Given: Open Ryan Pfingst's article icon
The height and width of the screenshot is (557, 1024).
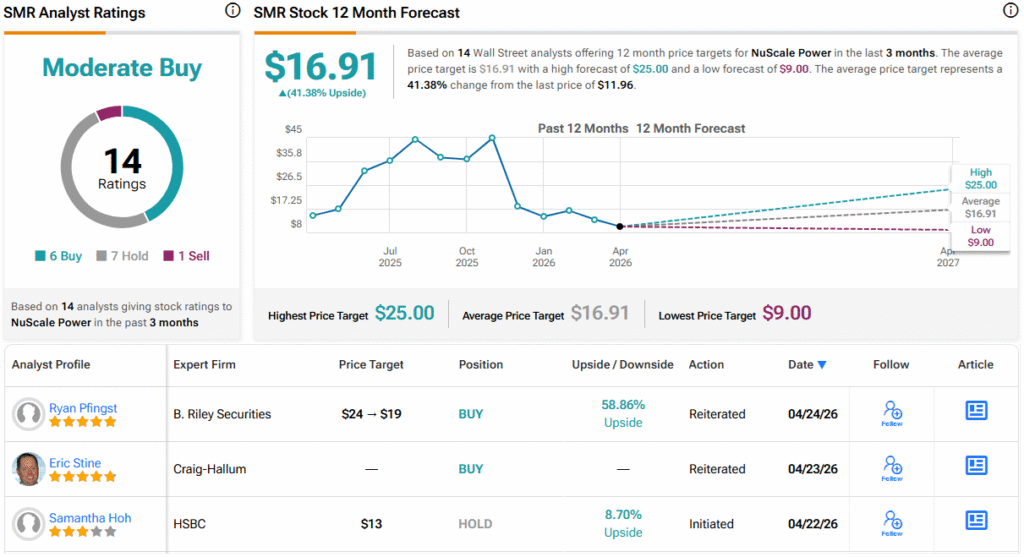Looking at the screenshot, I should 976,411.
